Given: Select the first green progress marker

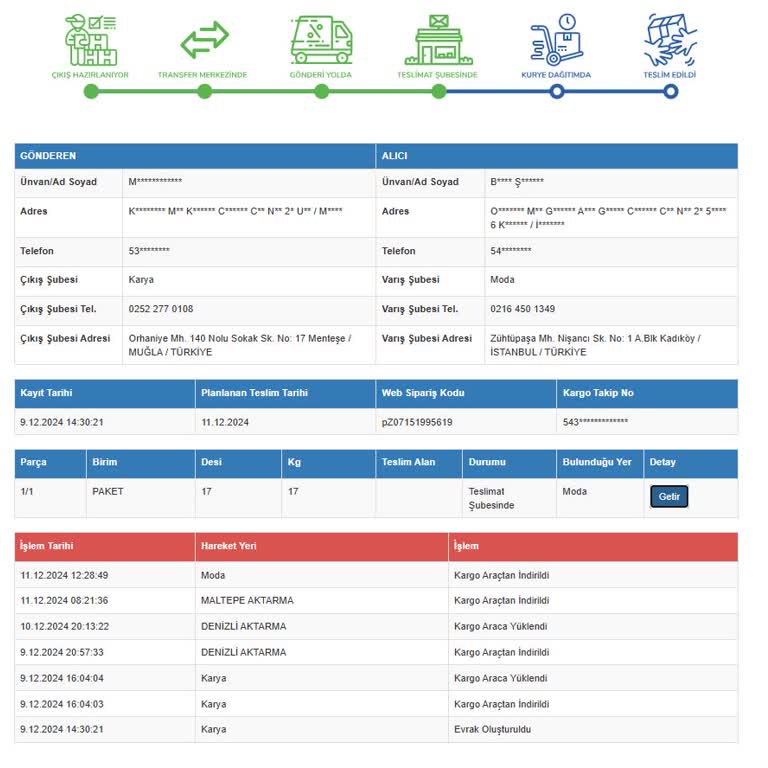Looking at the screenshot, I should [91, 92].
